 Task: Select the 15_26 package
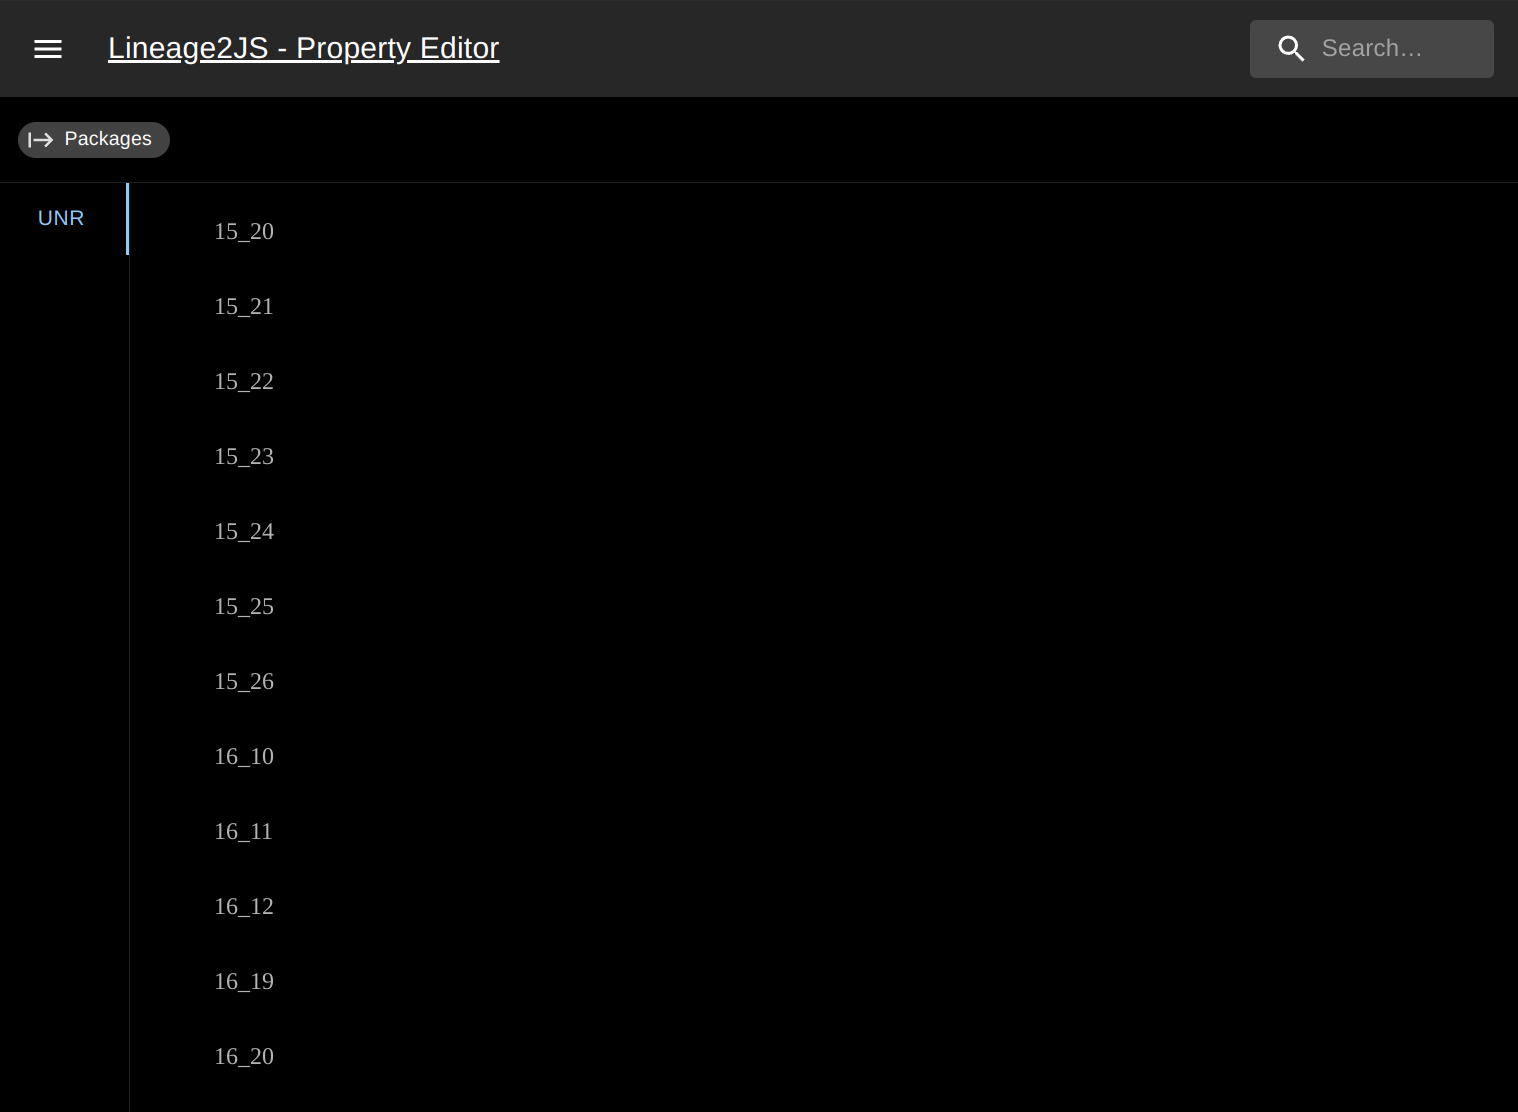(244, 682)
